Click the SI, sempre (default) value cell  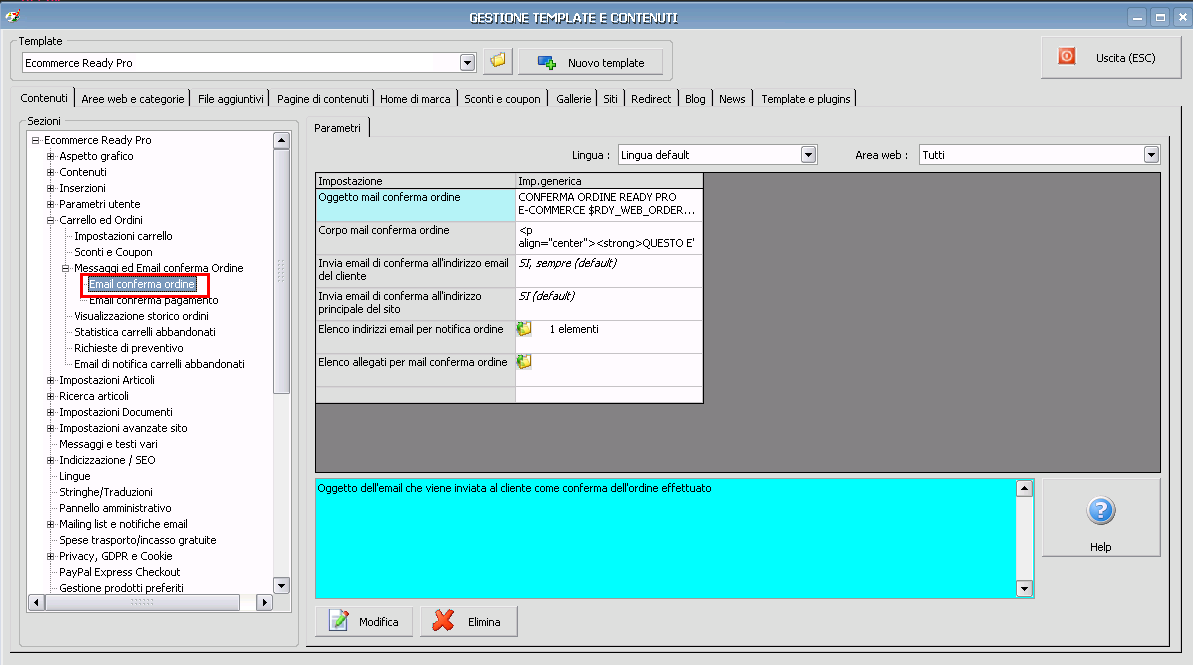[x=609, y=271]
